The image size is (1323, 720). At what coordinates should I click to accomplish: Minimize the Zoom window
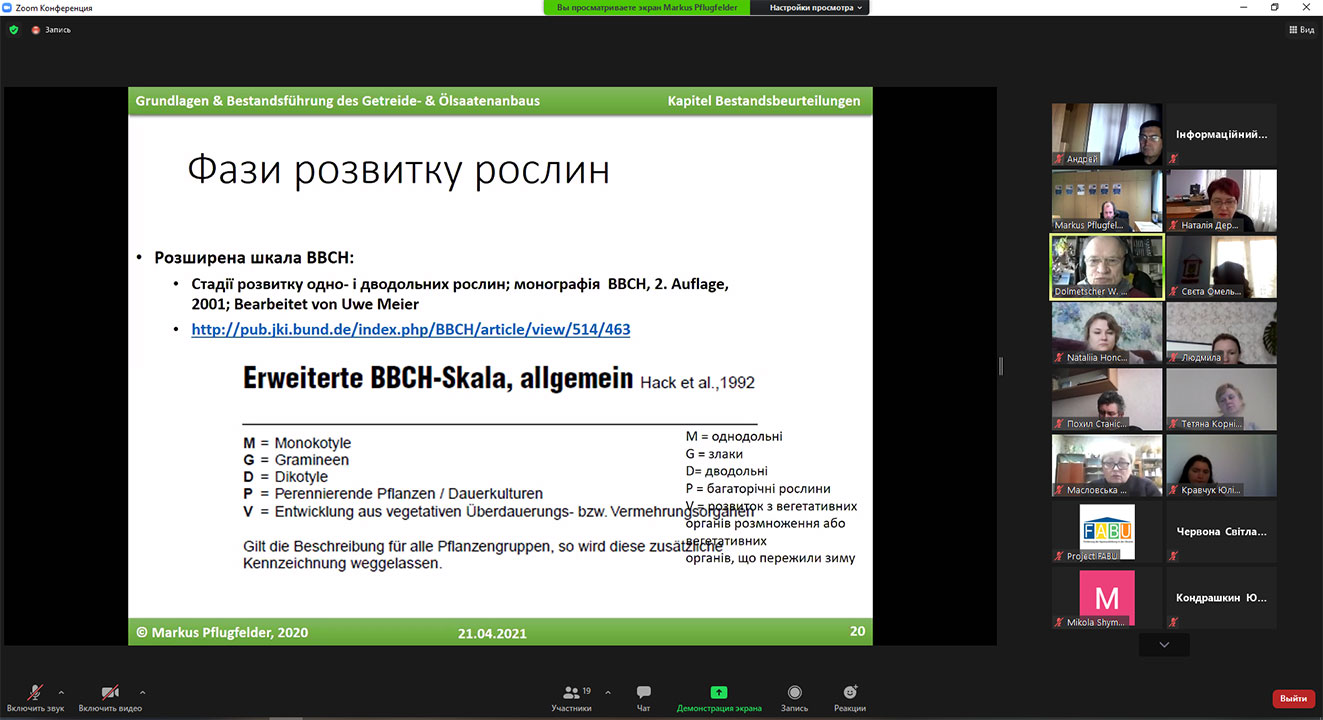[1245, 7]
